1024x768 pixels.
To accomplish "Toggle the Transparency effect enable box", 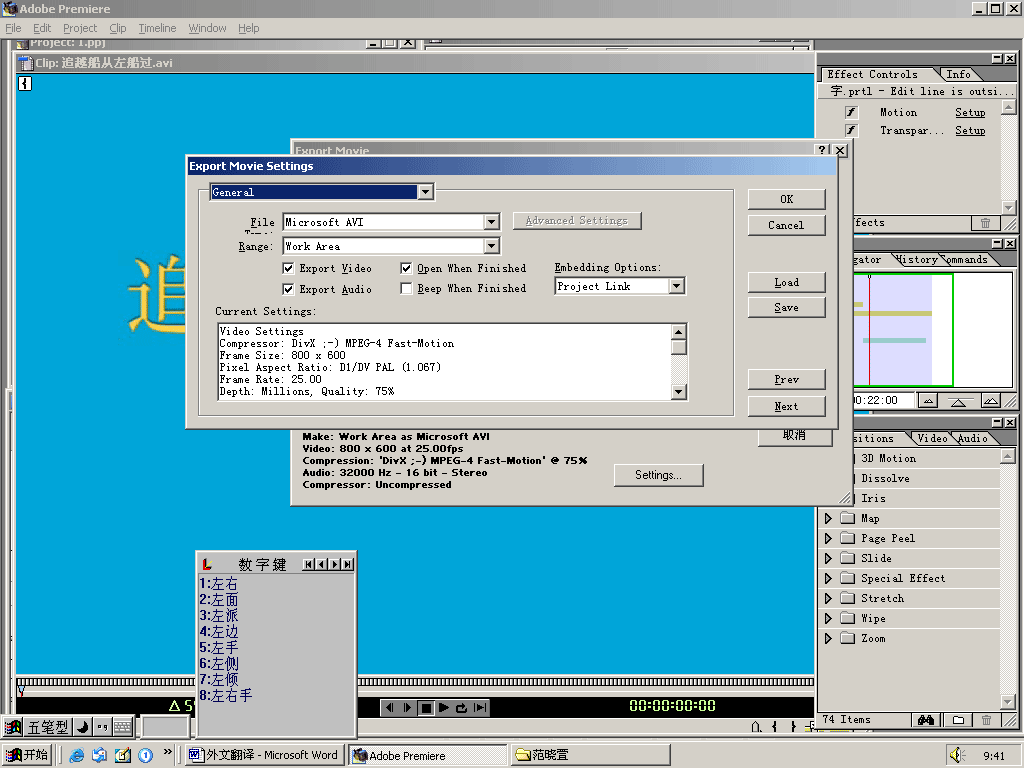I will click(851, 131).
